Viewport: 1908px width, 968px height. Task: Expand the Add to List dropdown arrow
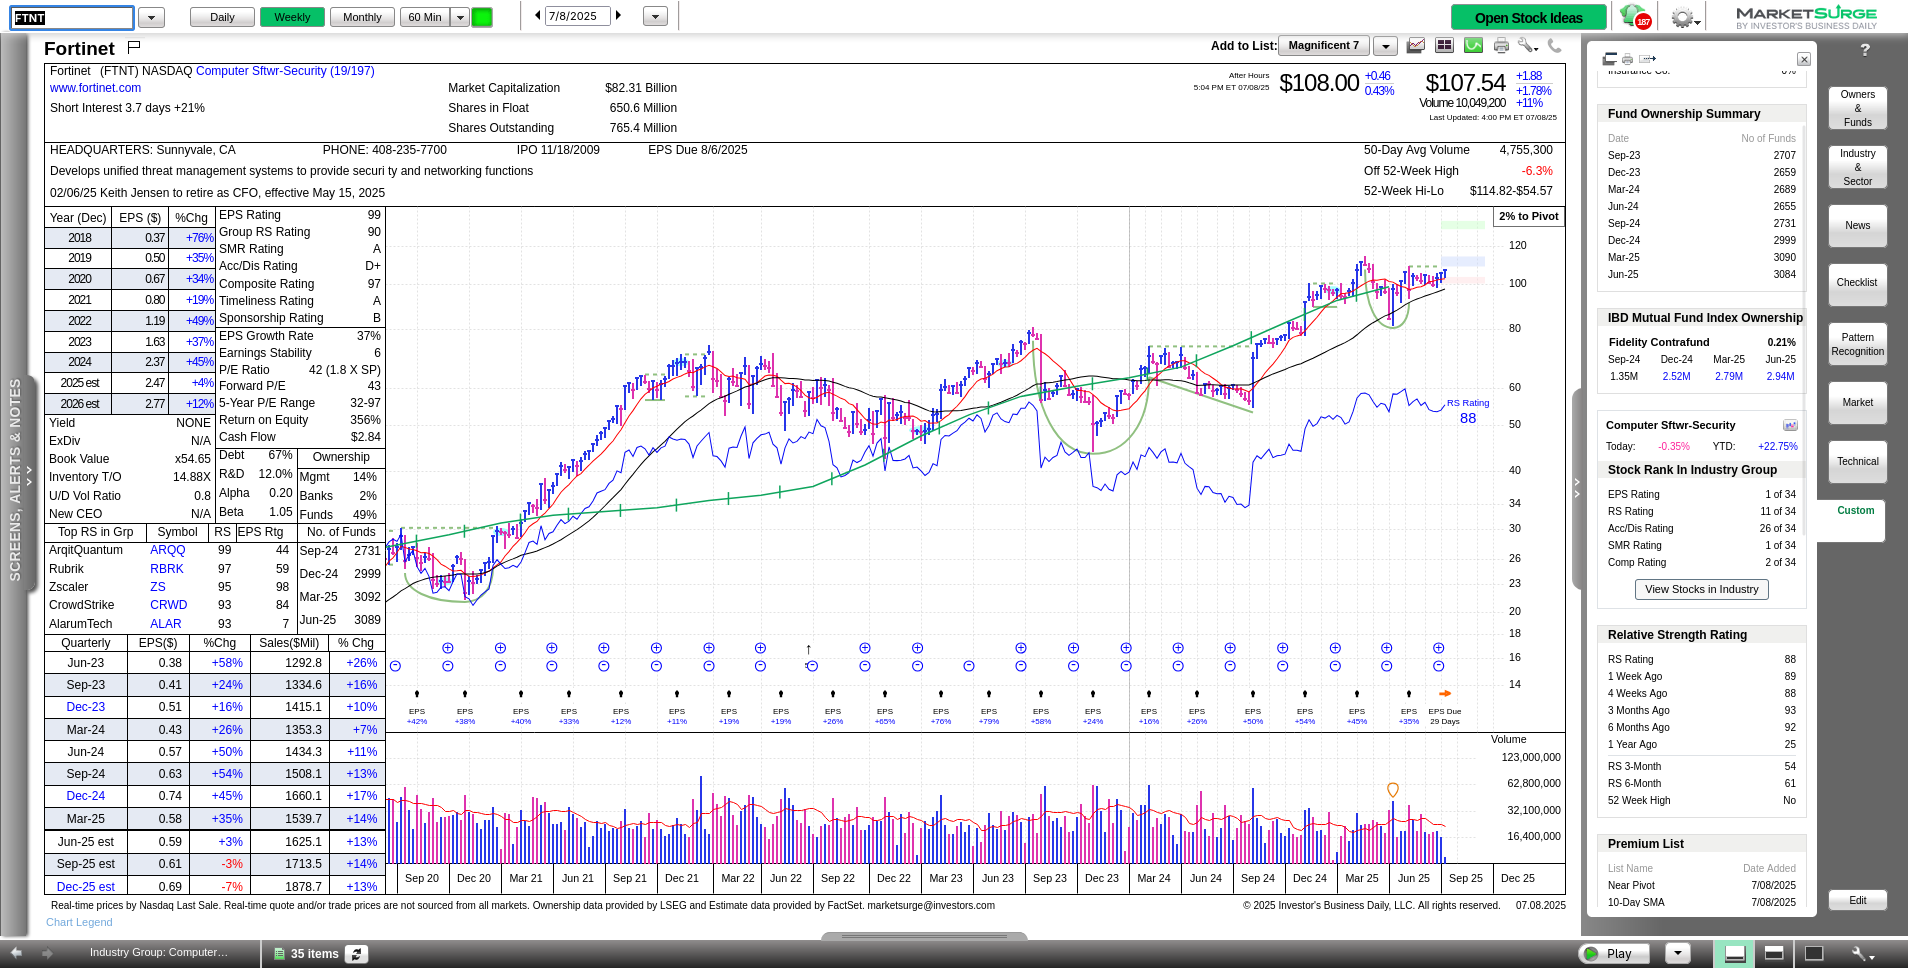[x=1385, y=46]
